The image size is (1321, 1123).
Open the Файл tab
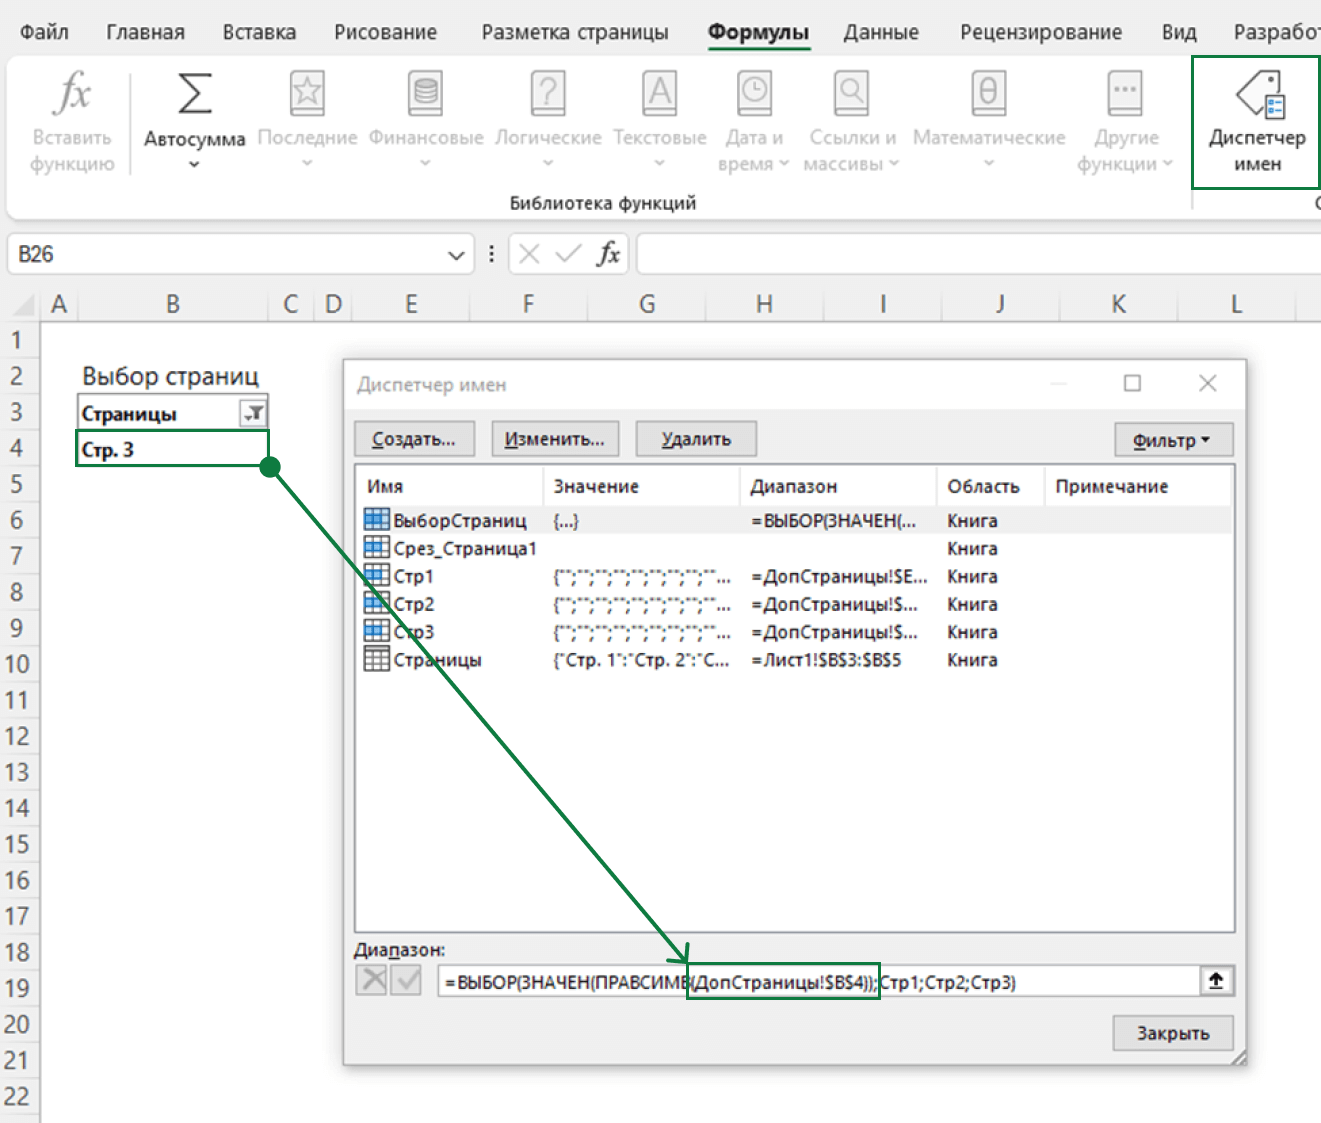click(44, 32)
